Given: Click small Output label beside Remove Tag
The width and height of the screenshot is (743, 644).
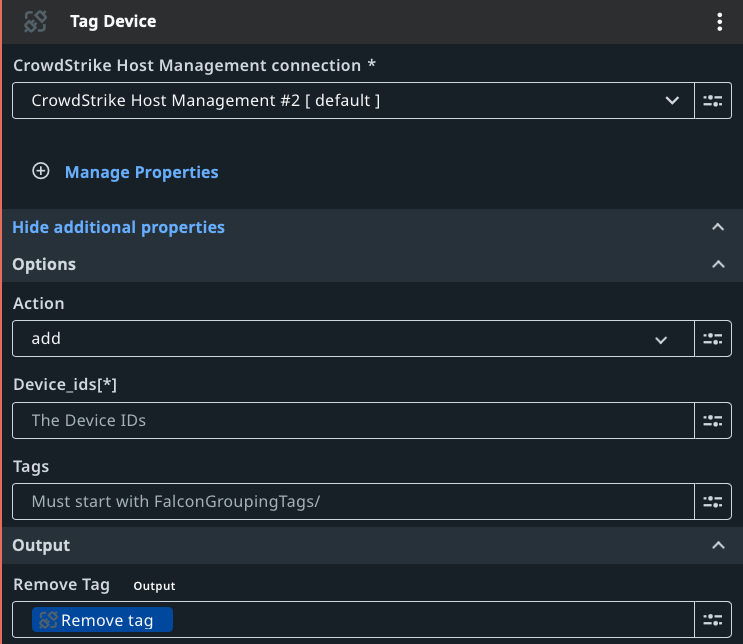Looking at the screenshot, I should point(154,586).
